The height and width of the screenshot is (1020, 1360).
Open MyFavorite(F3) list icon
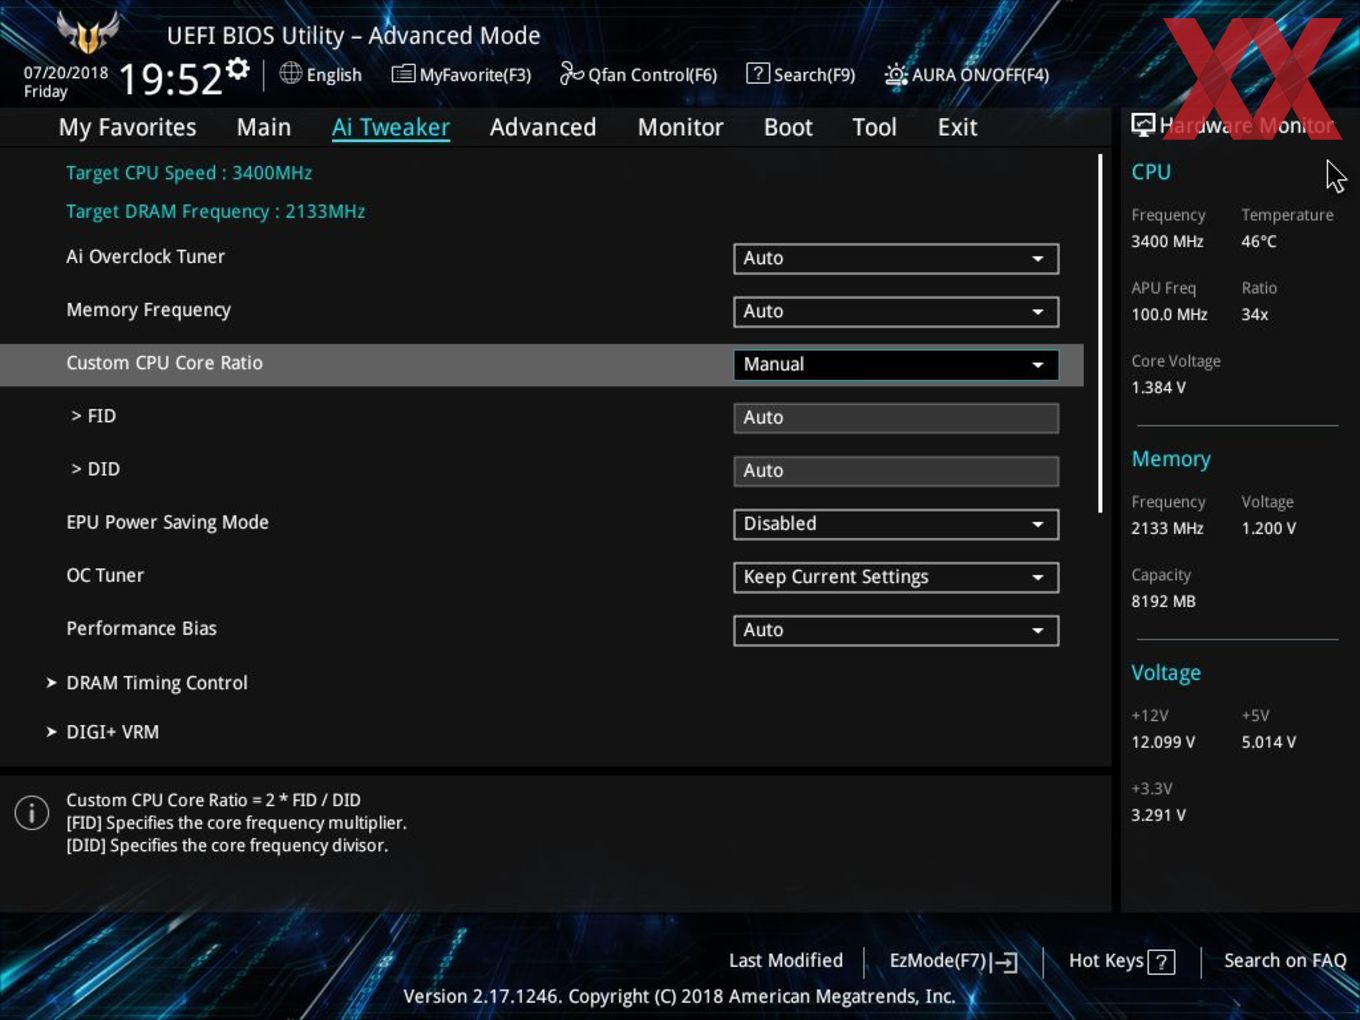403,74
